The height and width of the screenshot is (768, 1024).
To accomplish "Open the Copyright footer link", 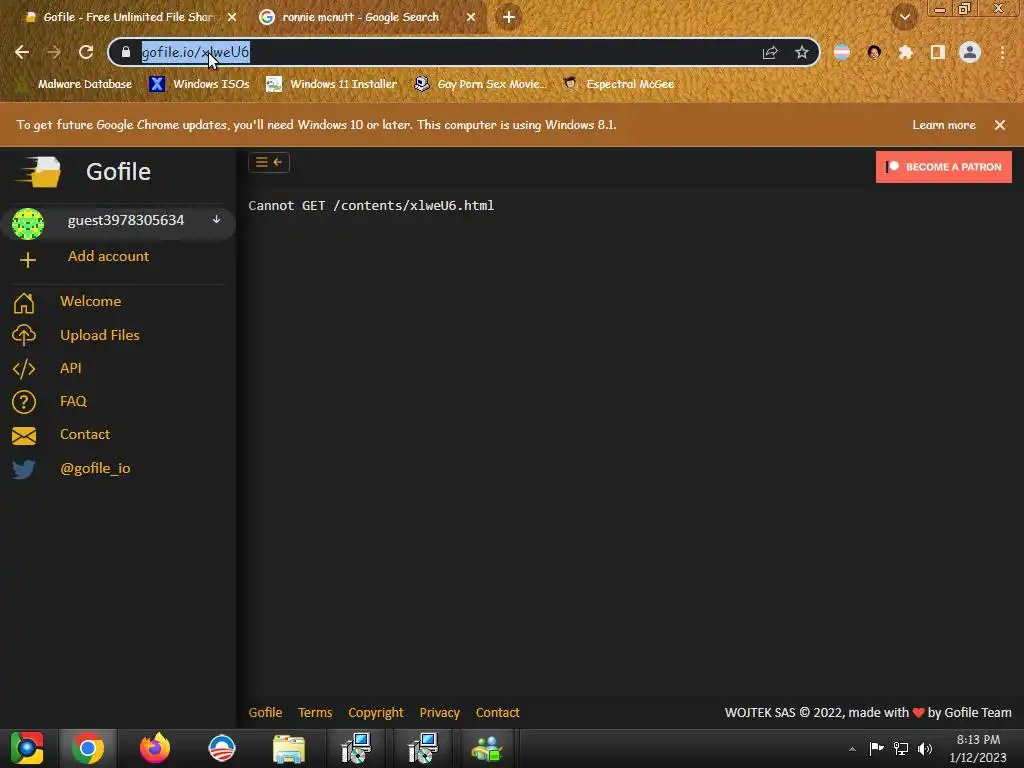I will (376, 712).
